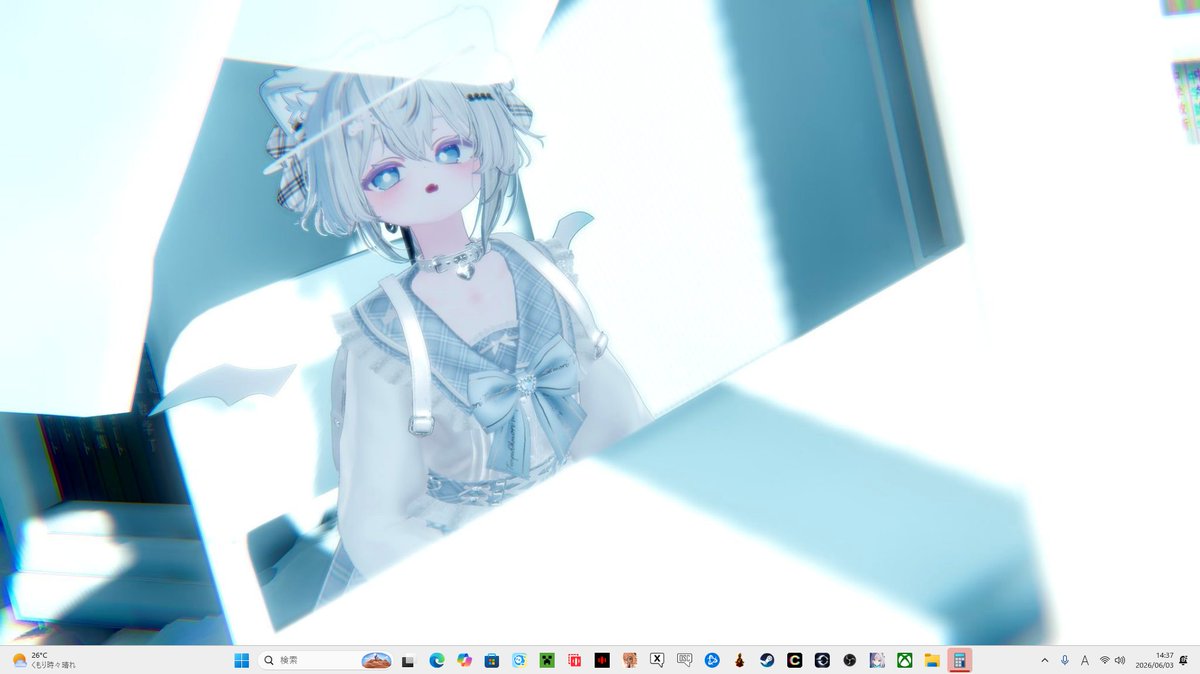Open Microsoft Store from the taskbar

[492, 660]
